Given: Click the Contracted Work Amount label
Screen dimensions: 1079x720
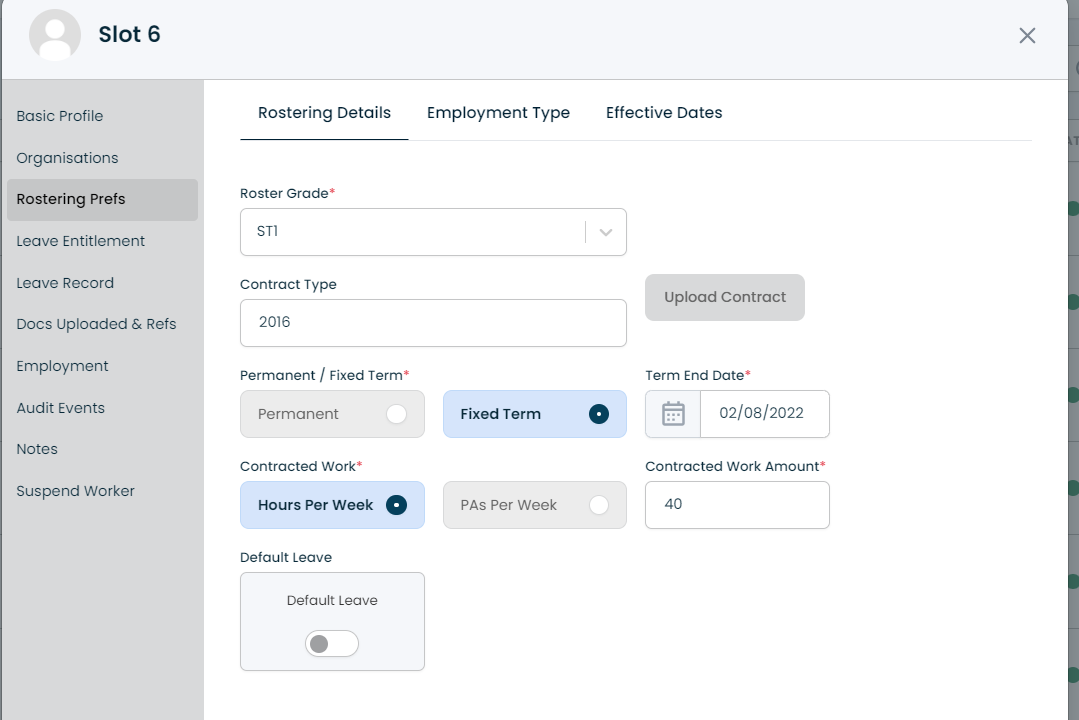Looking at the screenshot, I should click(x=735, y=466).
